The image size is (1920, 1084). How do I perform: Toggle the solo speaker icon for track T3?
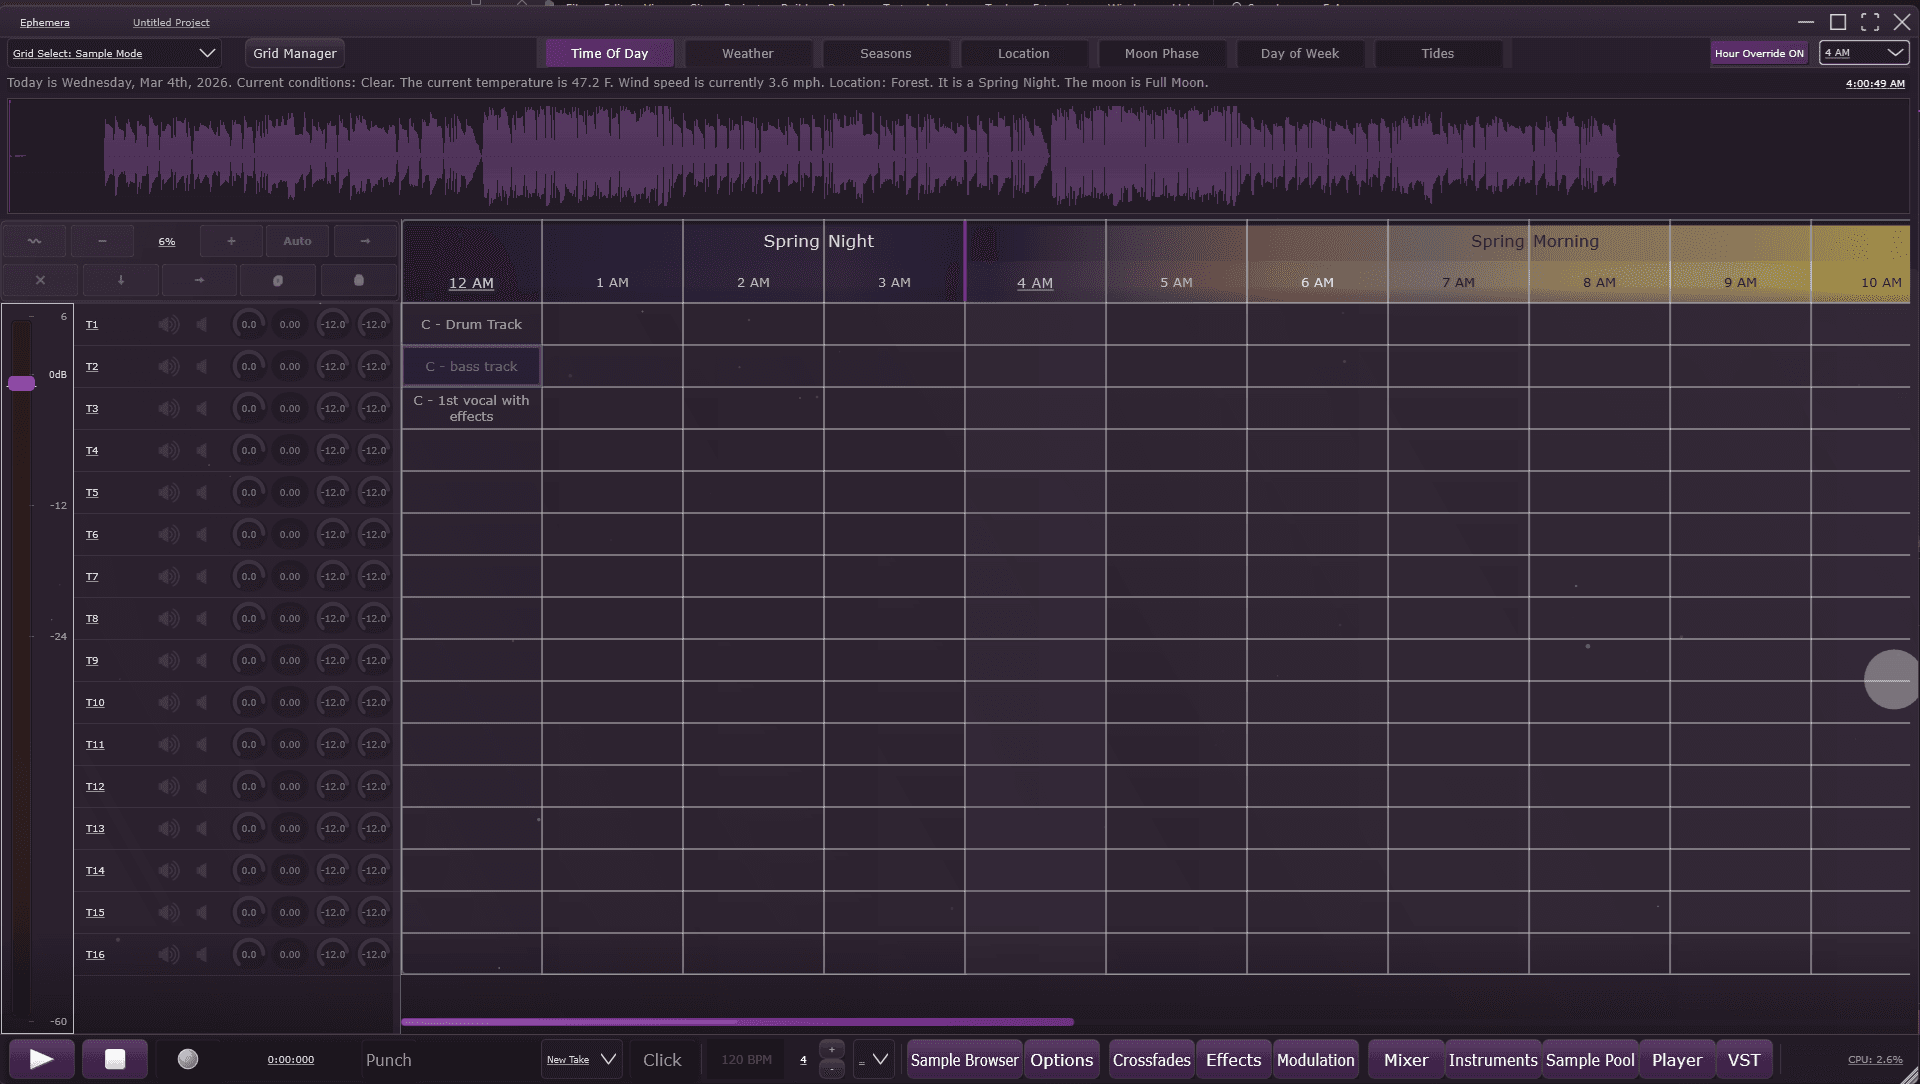click(202, 409)
